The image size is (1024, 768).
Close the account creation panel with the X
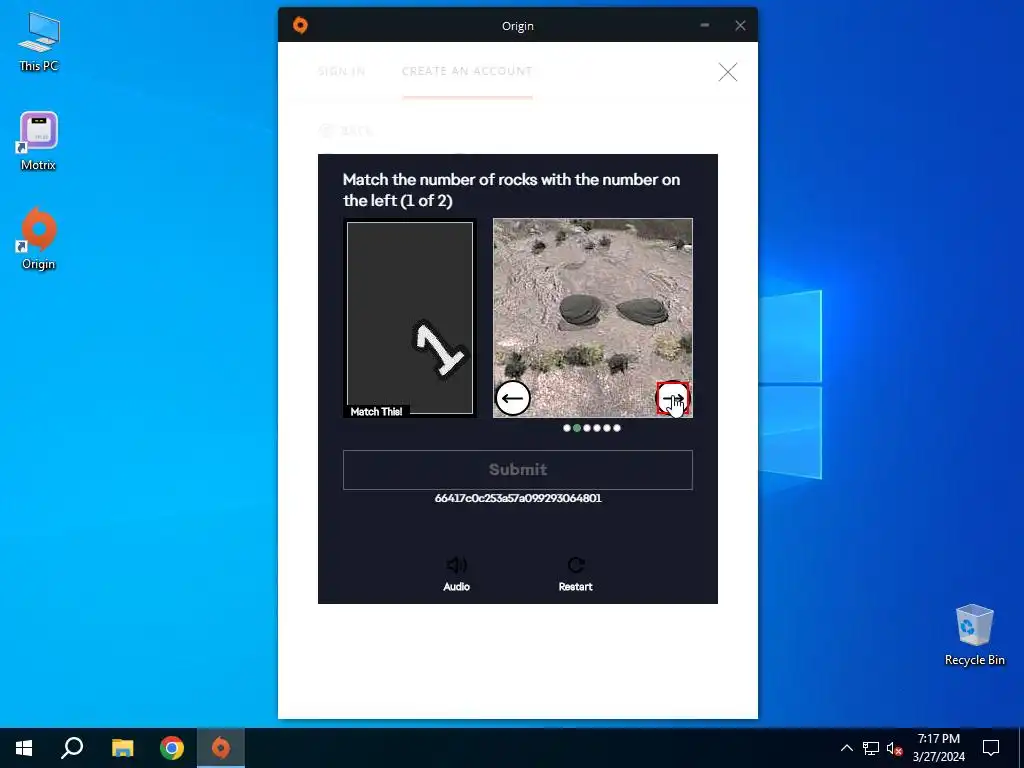click(728, 72)
